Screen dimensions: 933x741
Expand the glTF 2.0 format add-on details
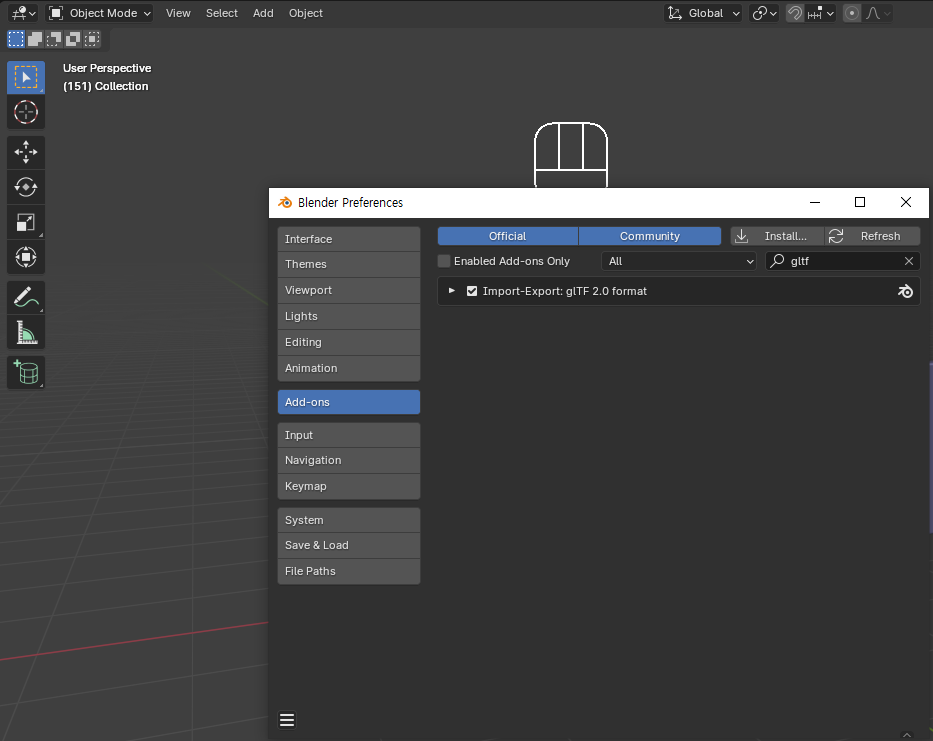[x=452, y=291]
